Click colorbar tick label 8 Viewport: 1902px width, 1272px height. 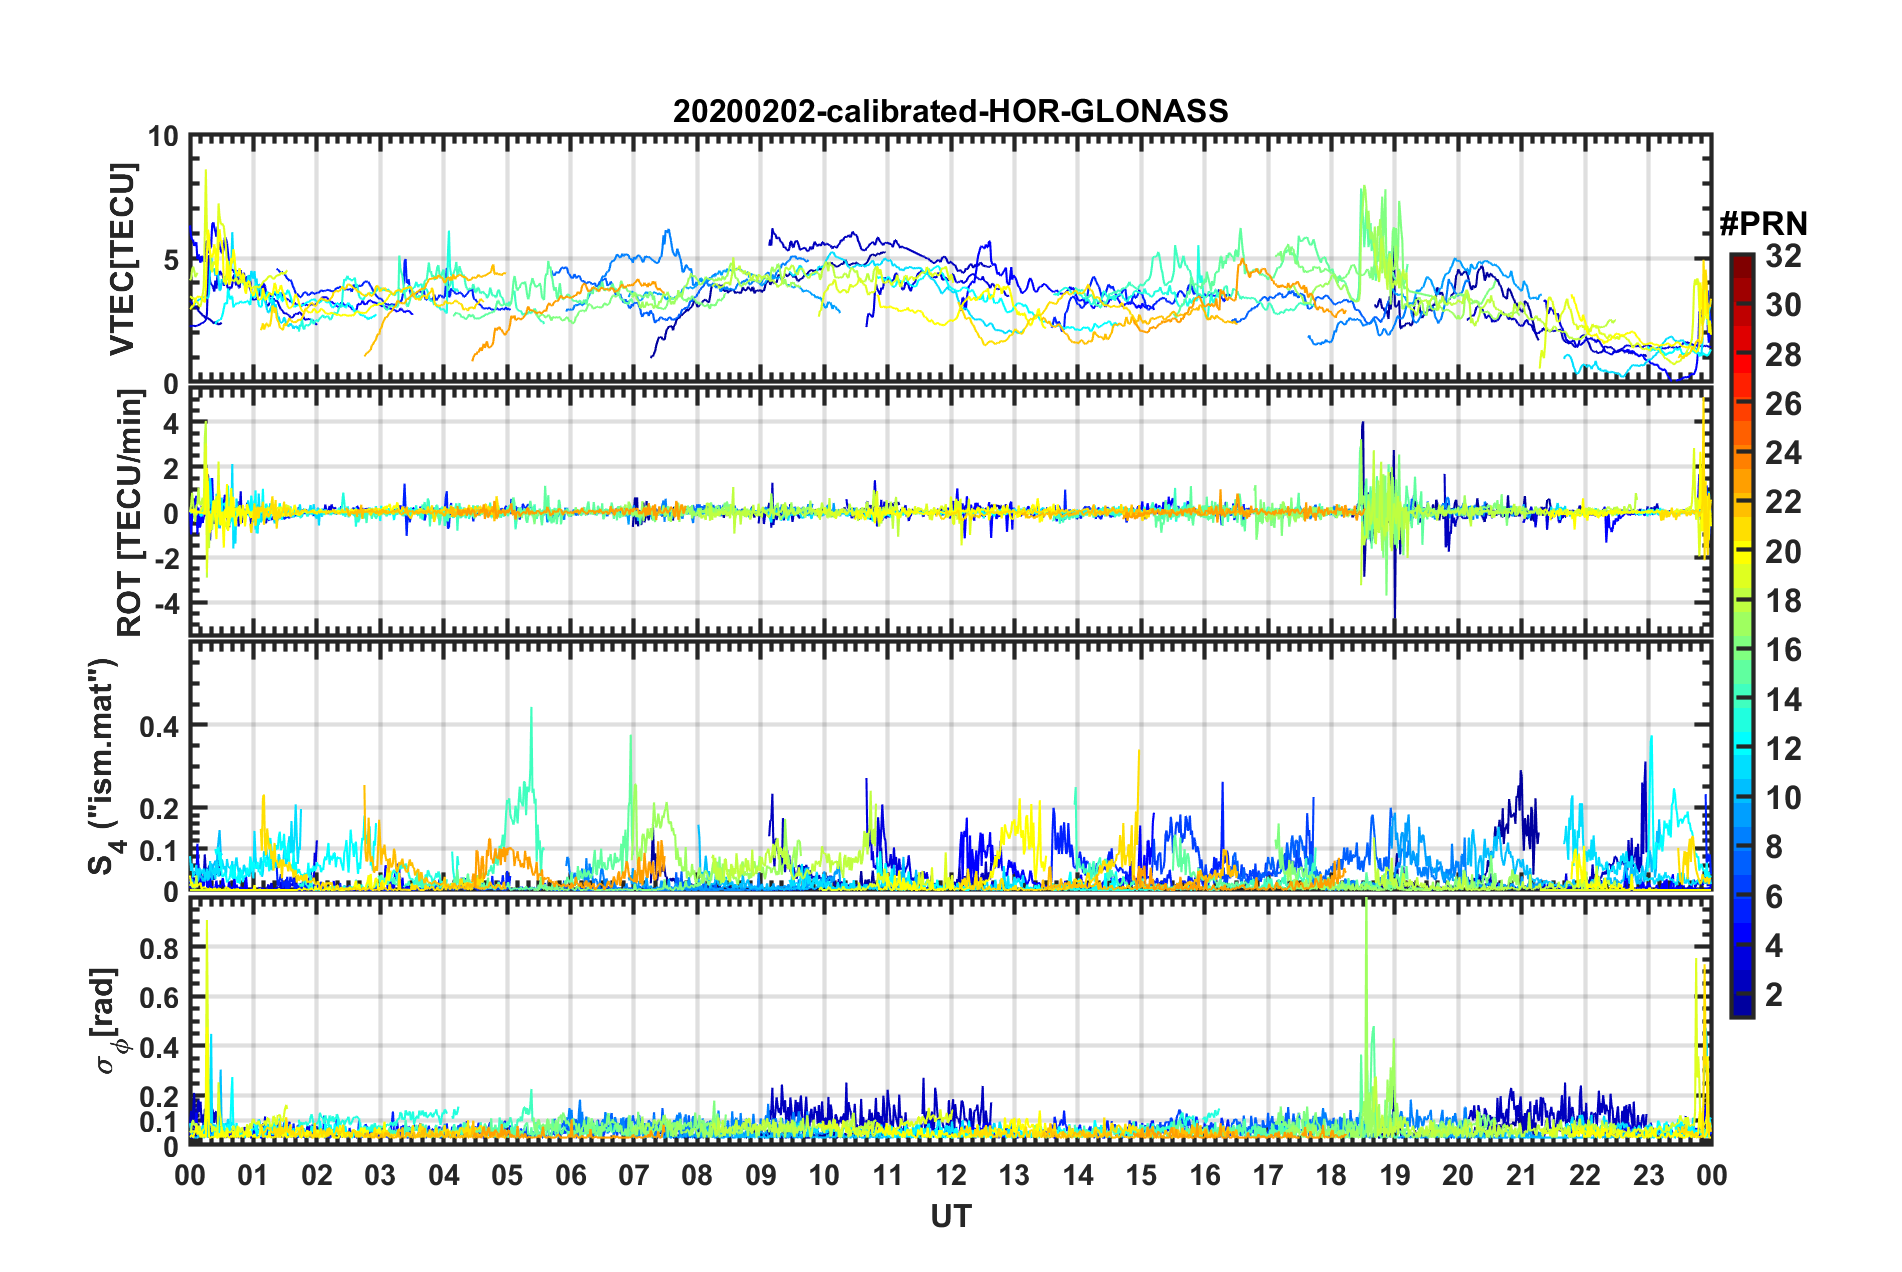coord(1774,848)
